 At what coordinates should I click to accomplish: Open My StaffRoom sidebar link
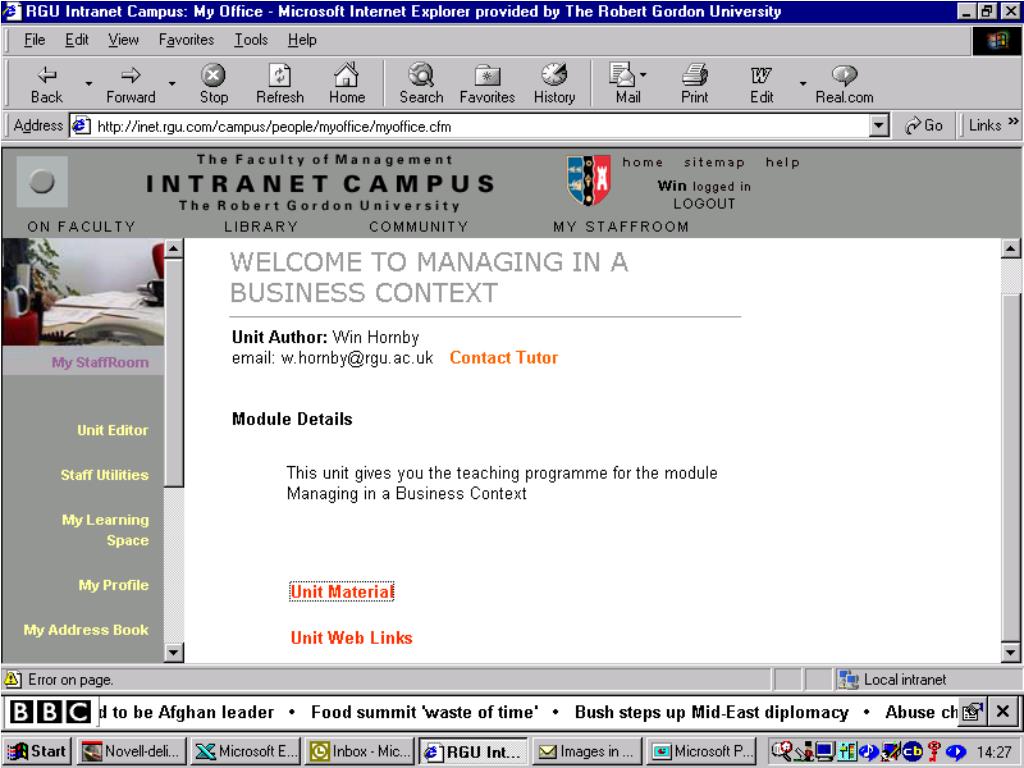(x=100, y=362)
